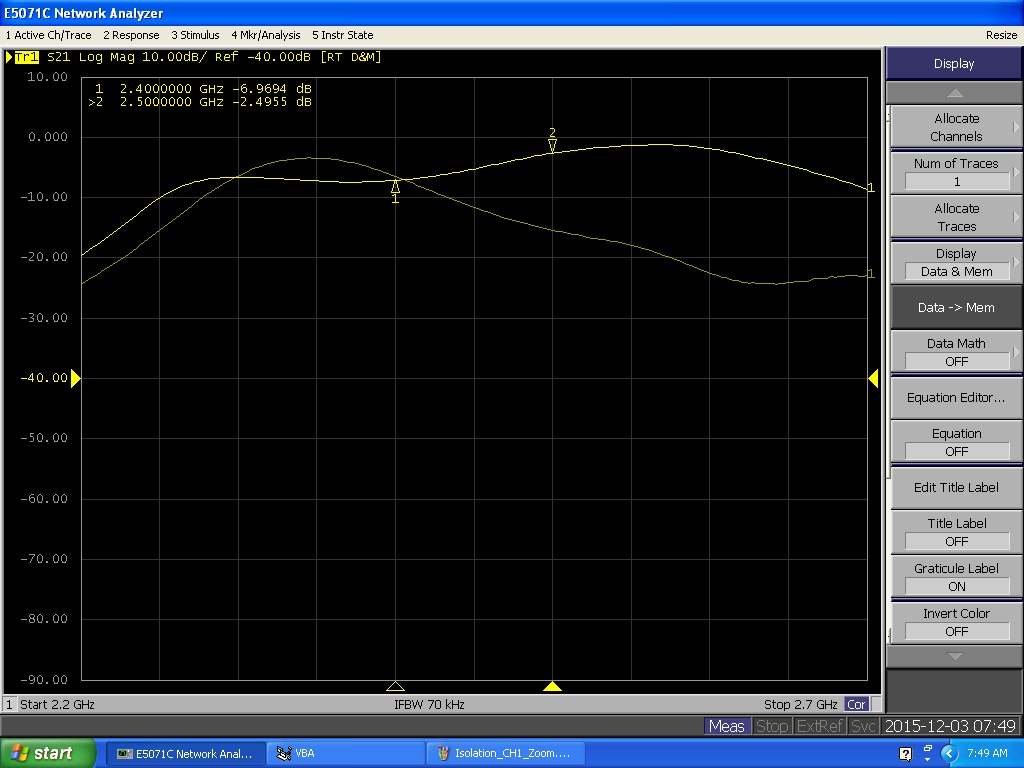Toggle Invert Color setting
The image size is (1024, 768).
point(956,622)
